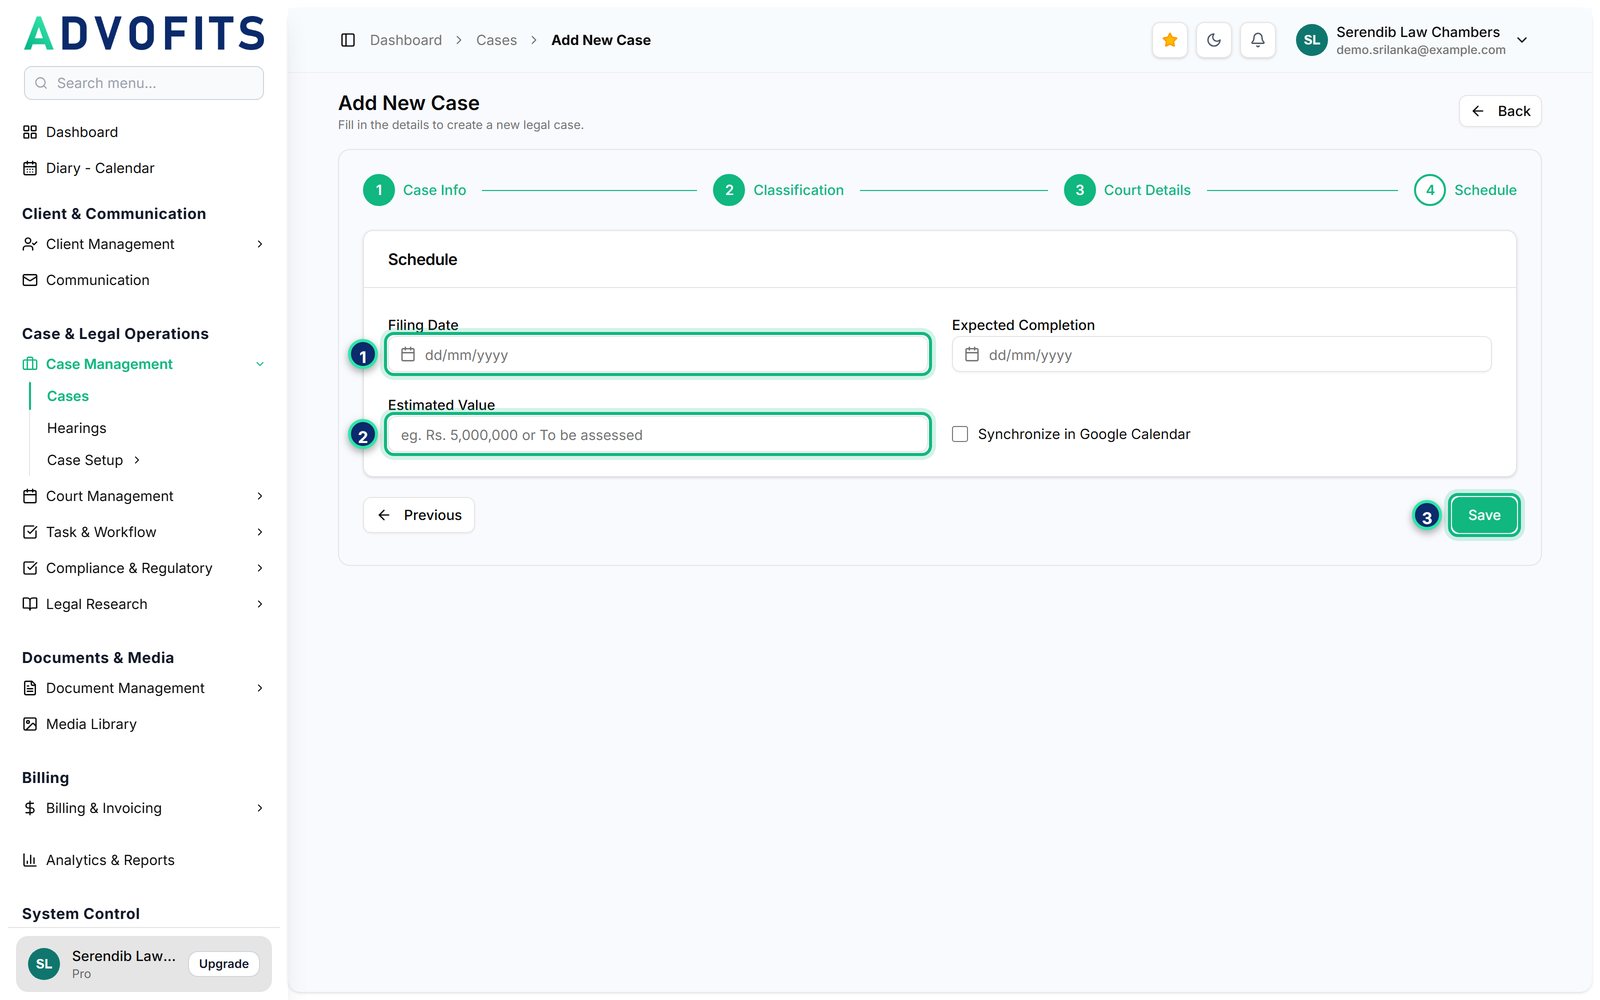Toggle dark mode with the moon icon

click(1214, 40)
